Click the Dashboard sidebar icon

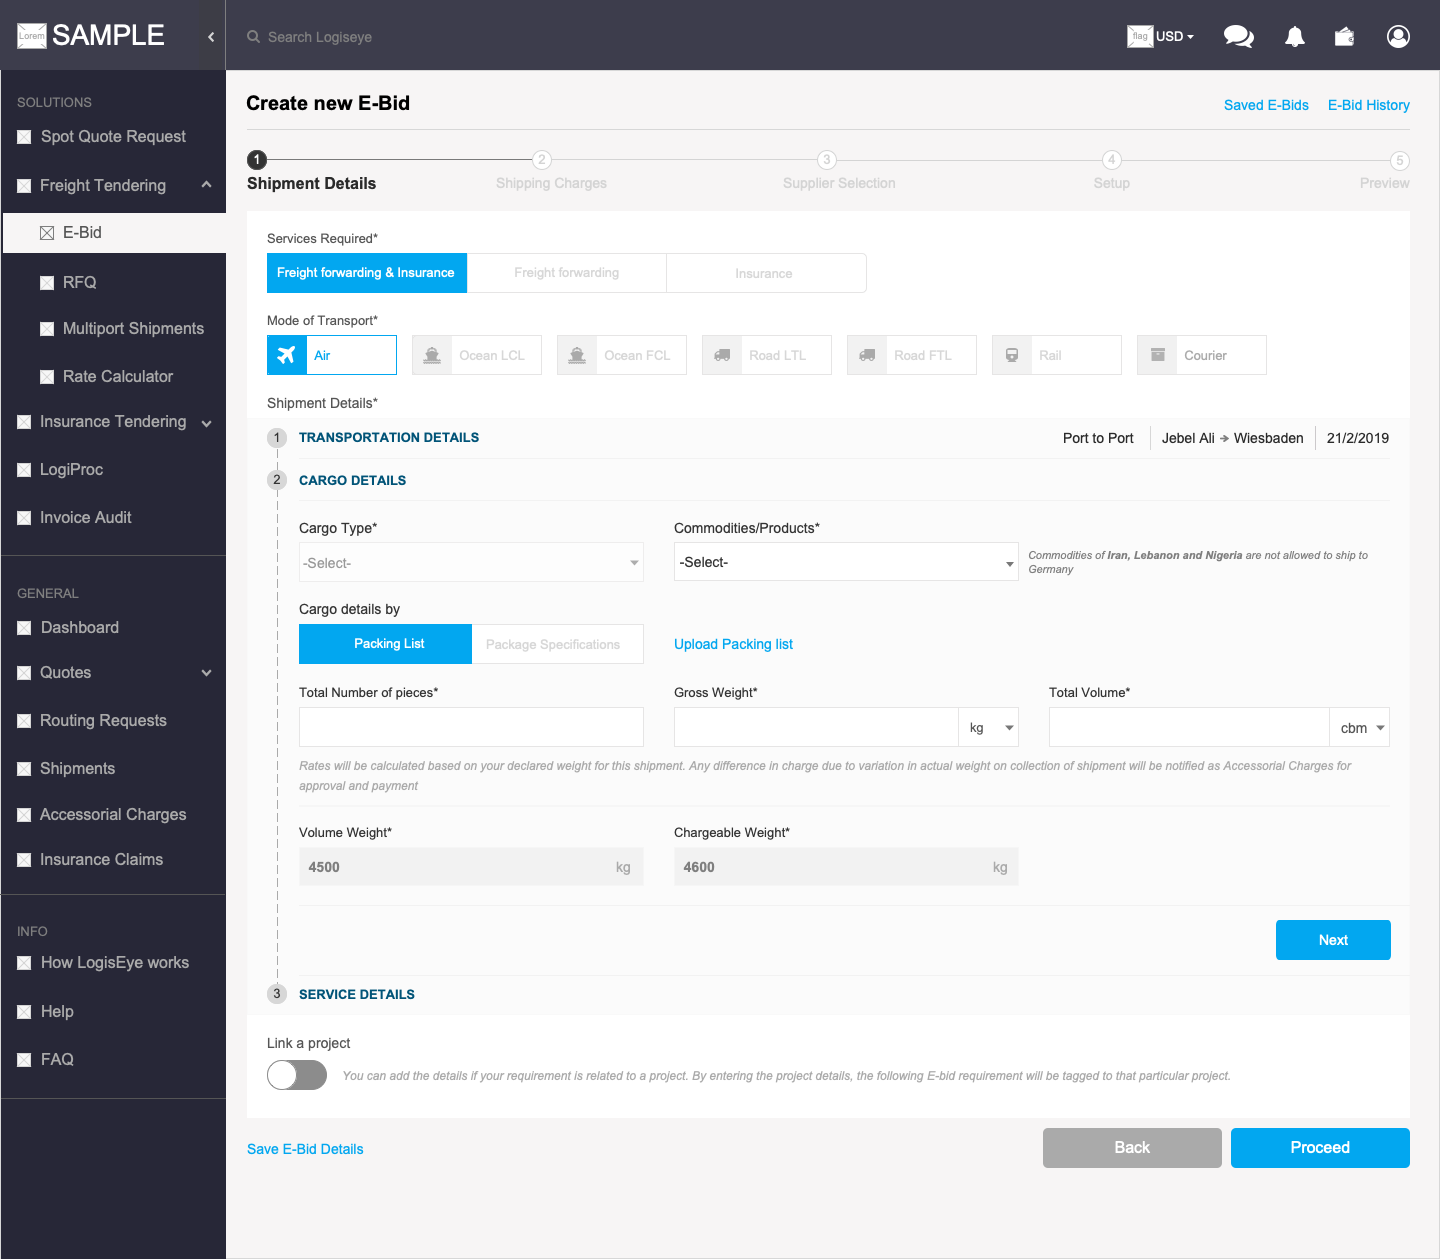[x=24, y=628]
